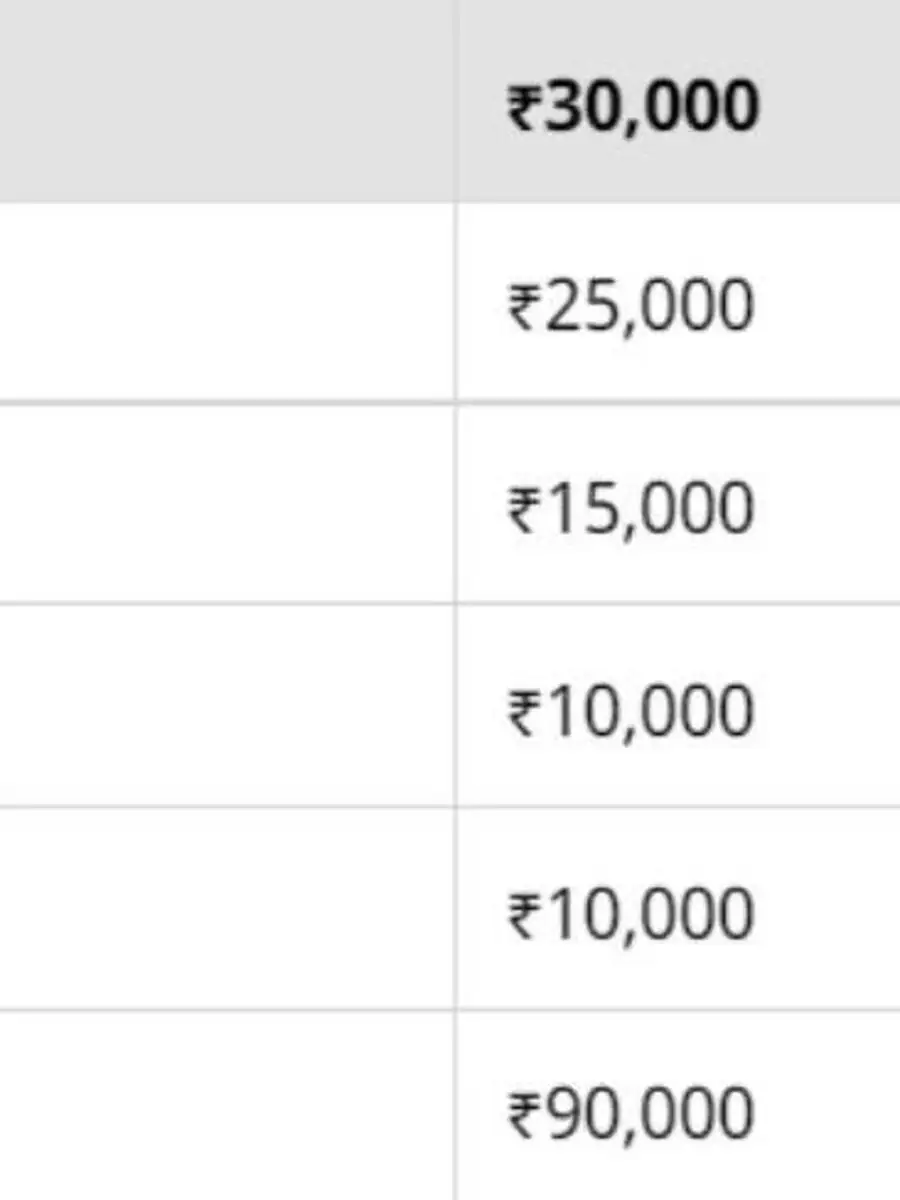This screenshot has width=900, height=1200.
Task: Click the empty cell left of ₹25,000
Action: 226,302
